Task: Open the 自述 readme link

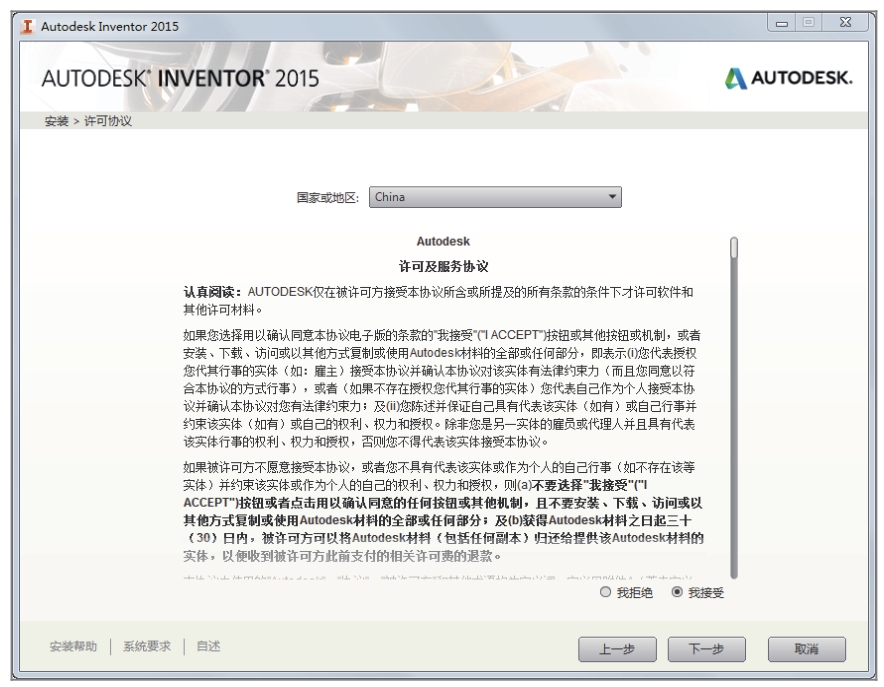Action: coord(208,646)
